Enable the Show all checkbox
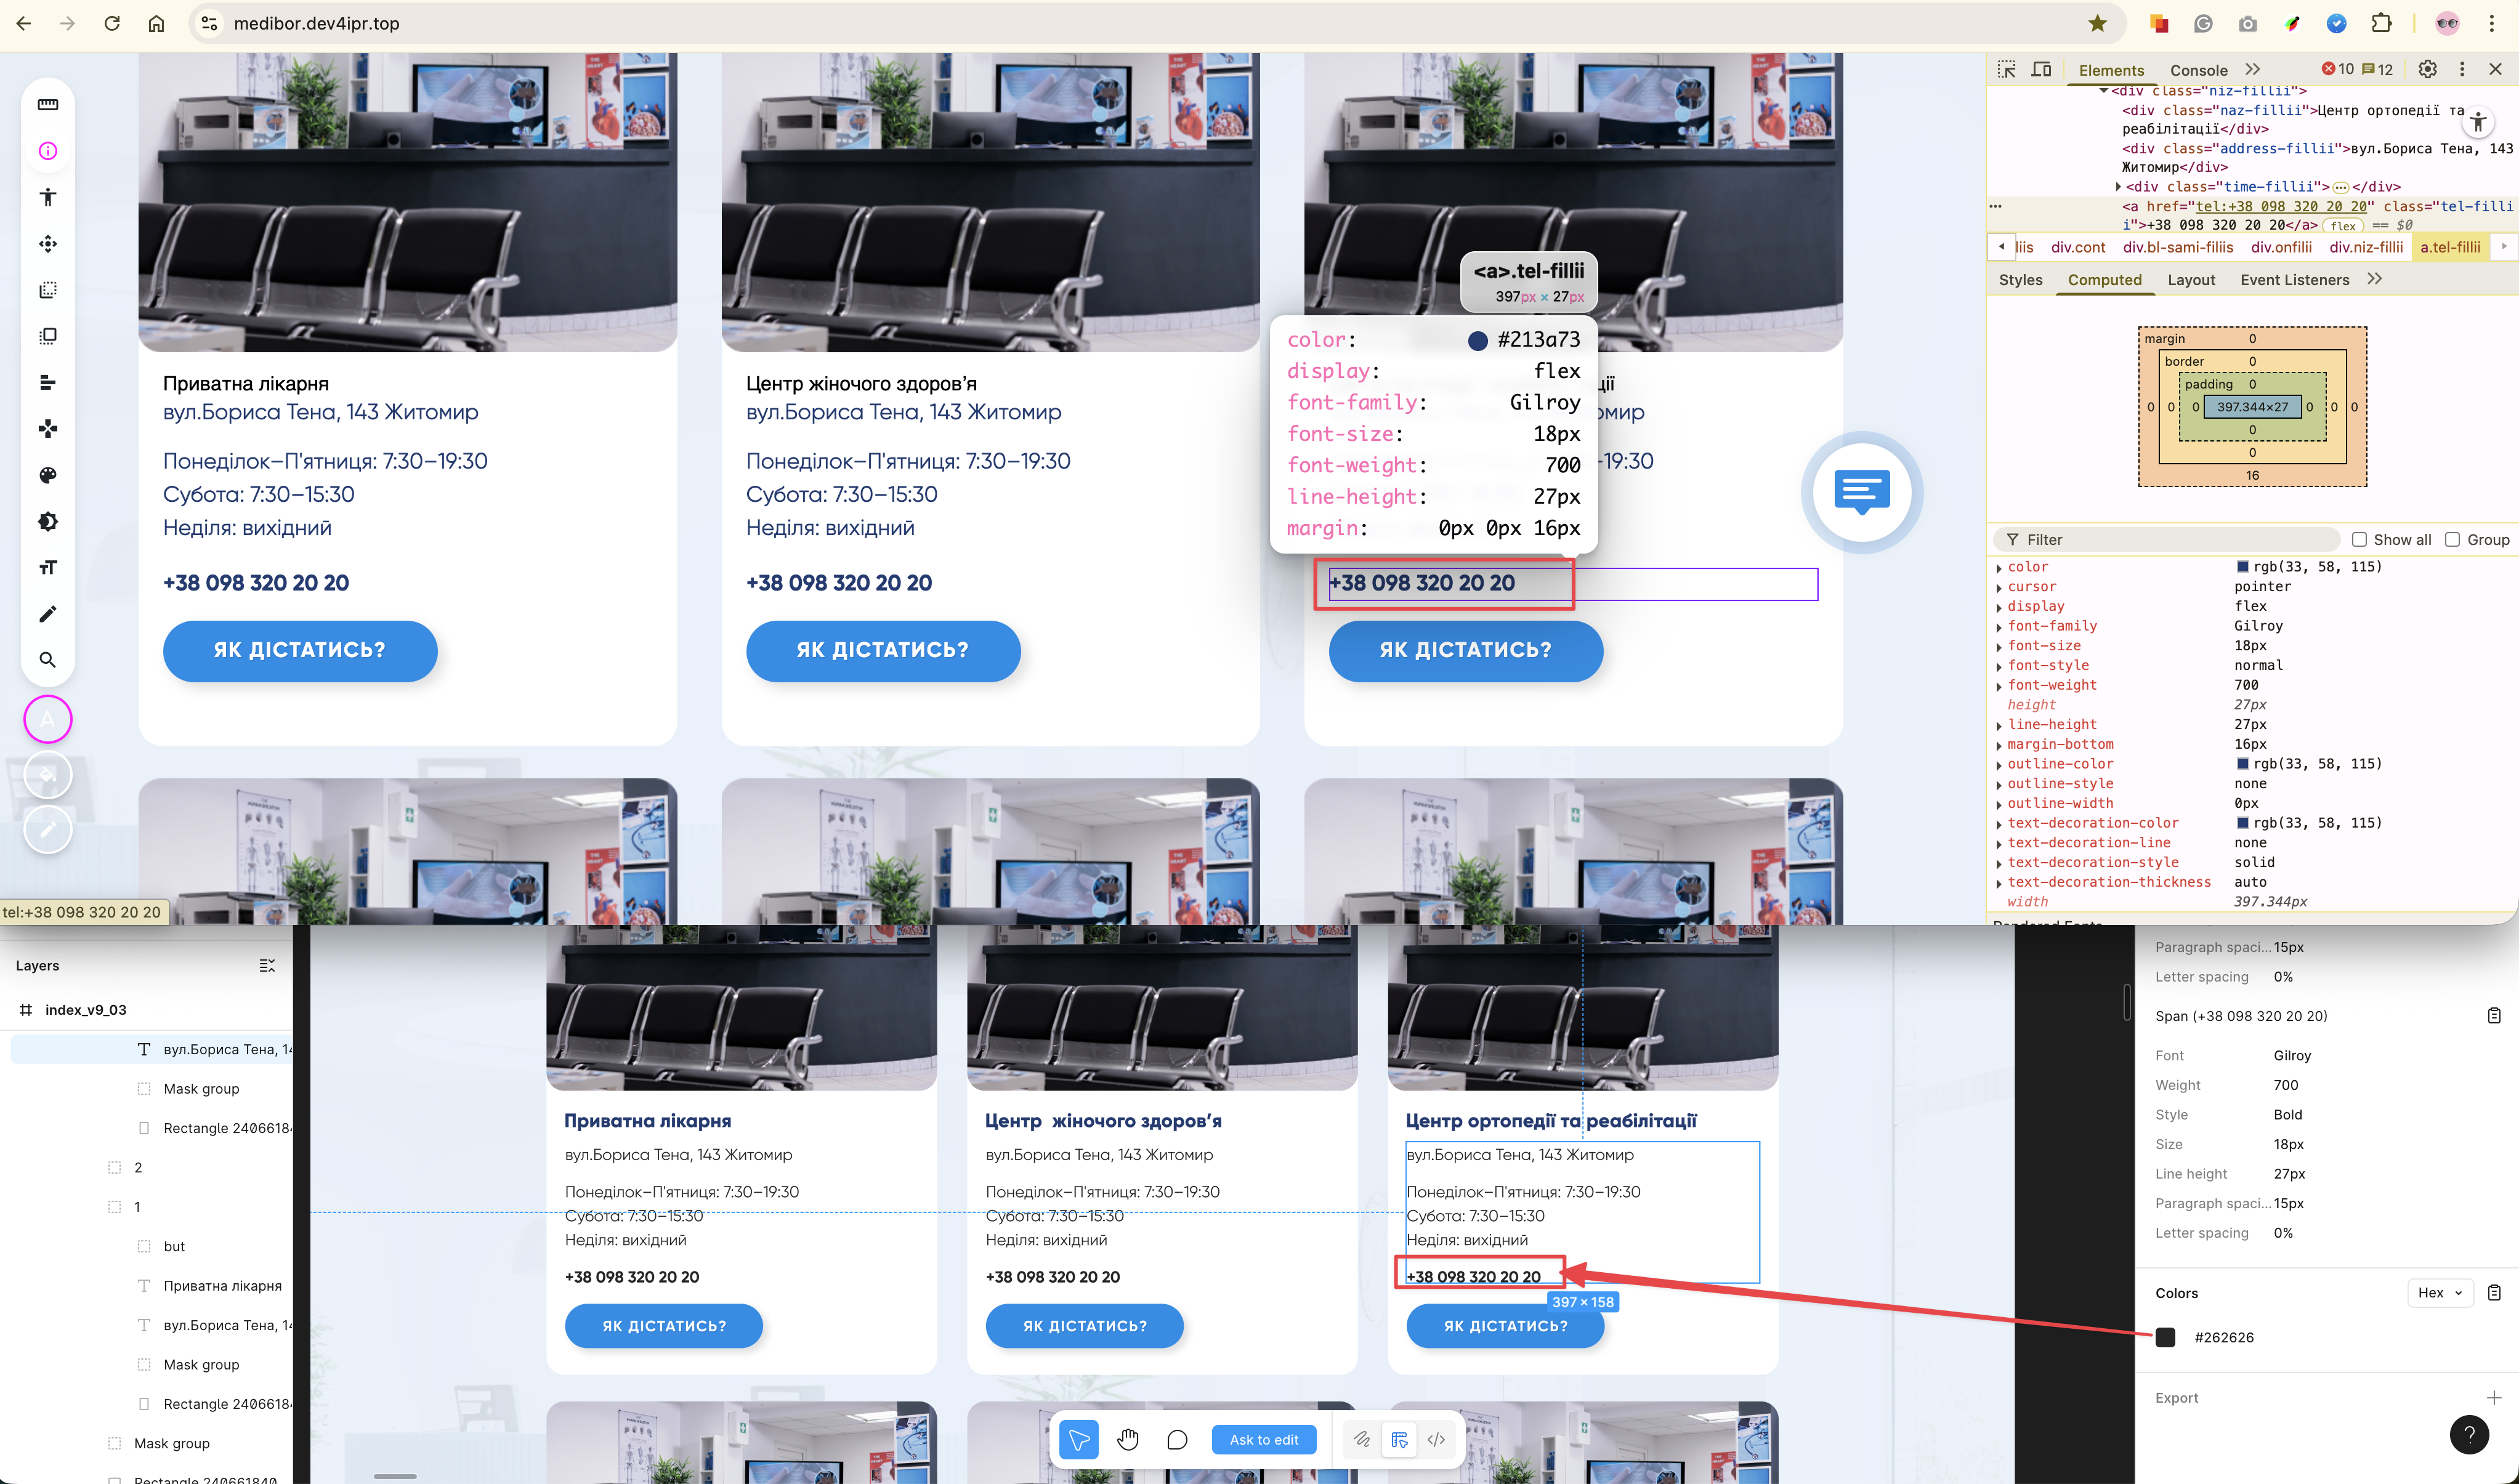The height and width of the screenshot is (1484, 2519). click(2359, 539)
